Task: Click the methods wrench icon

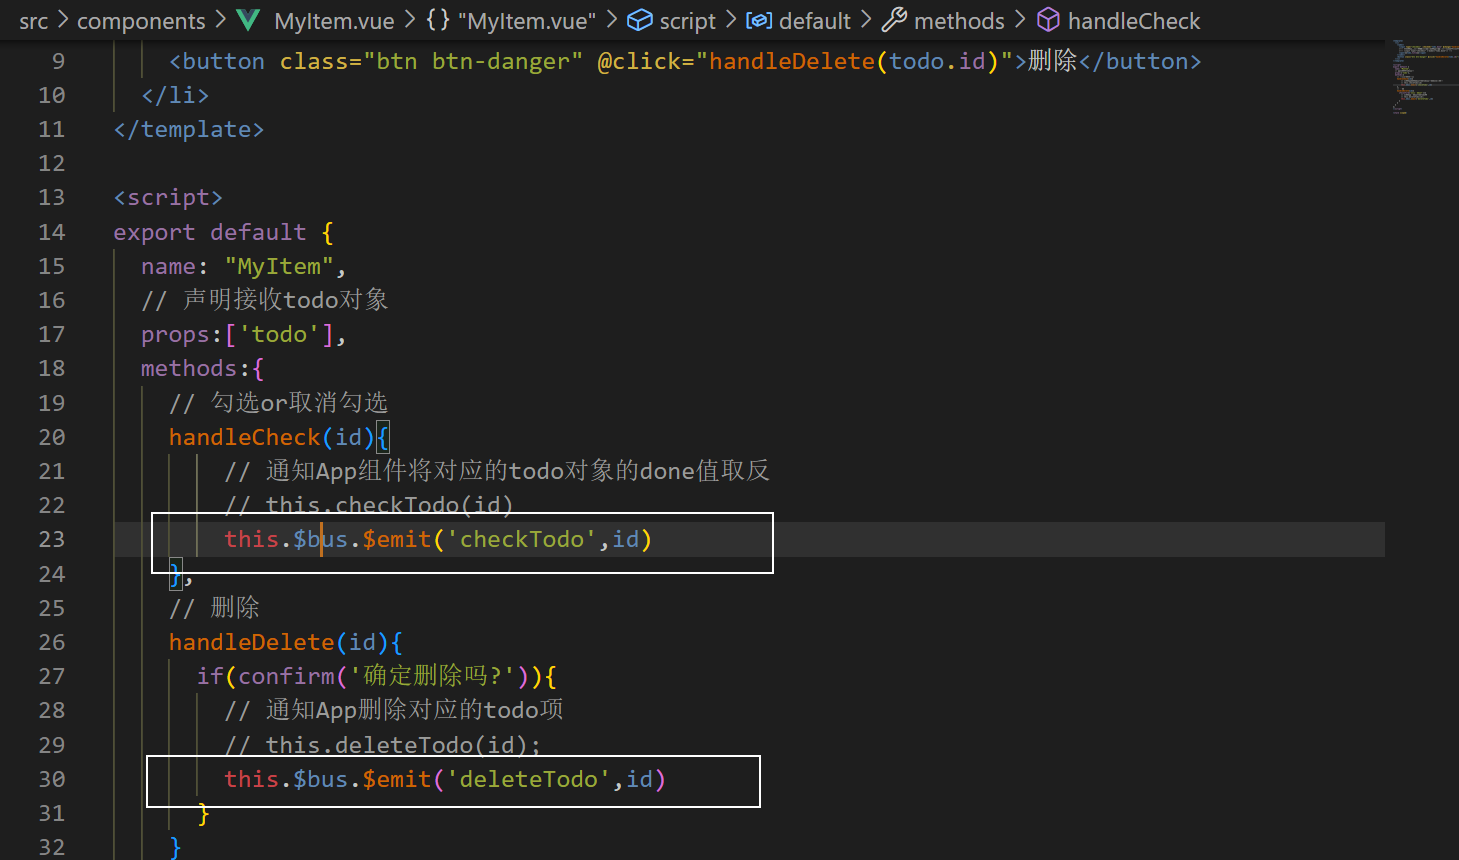Action: tap(894, 20)
